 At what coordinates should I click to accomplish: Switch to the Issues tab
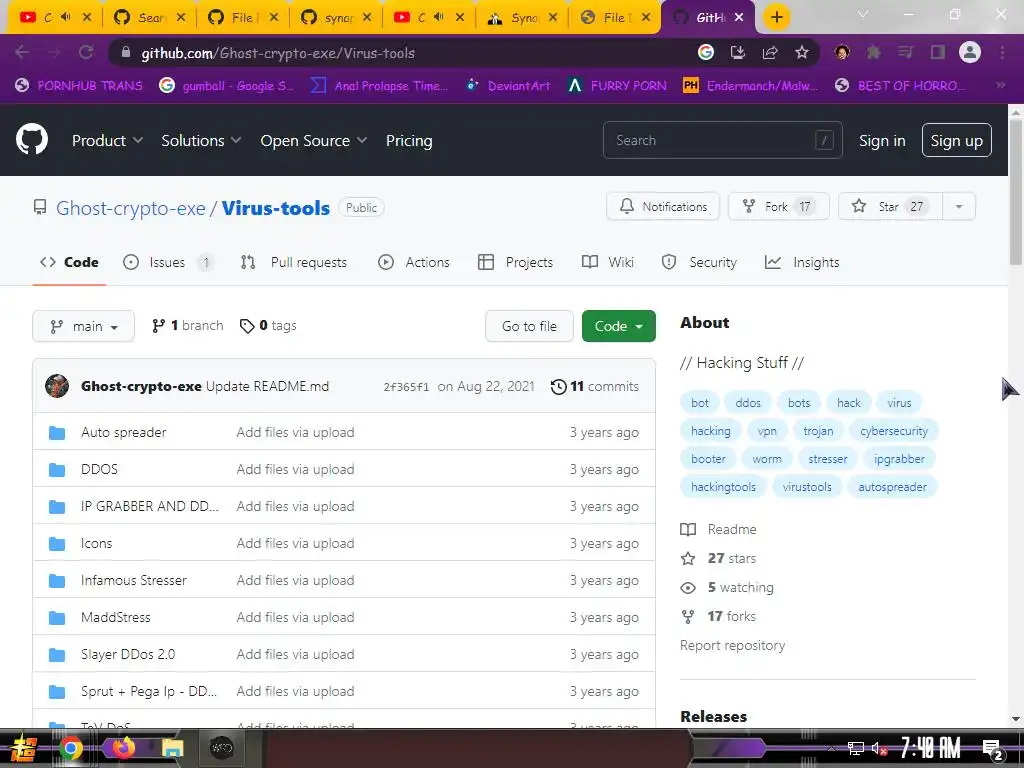click(168, 262)
